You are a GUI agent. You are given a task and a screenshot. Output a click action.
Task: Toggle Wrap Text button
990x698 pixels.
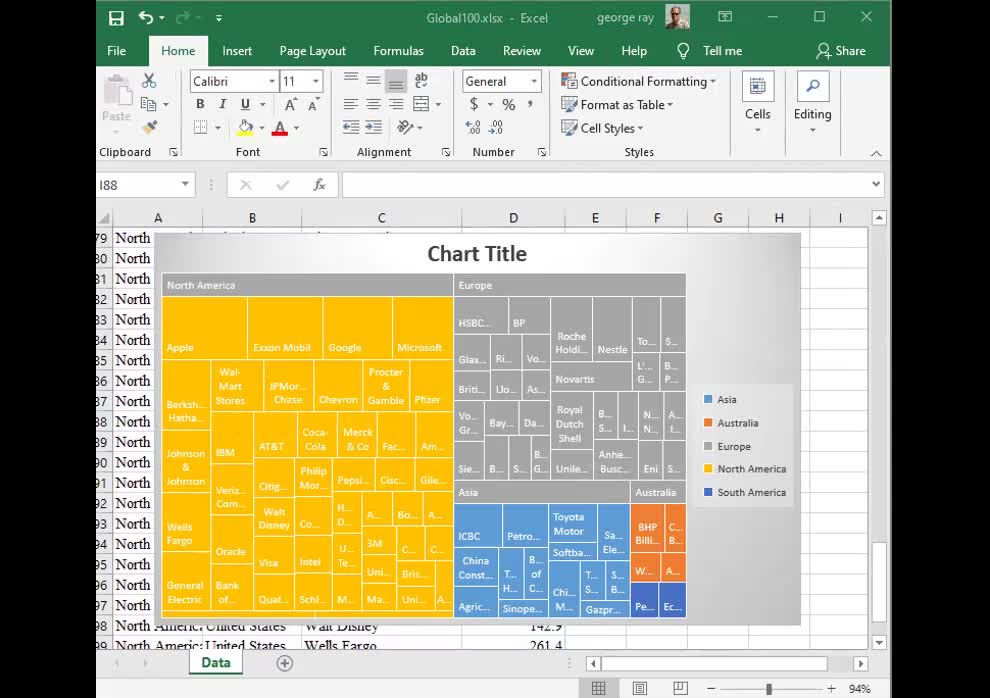point(421,81)
